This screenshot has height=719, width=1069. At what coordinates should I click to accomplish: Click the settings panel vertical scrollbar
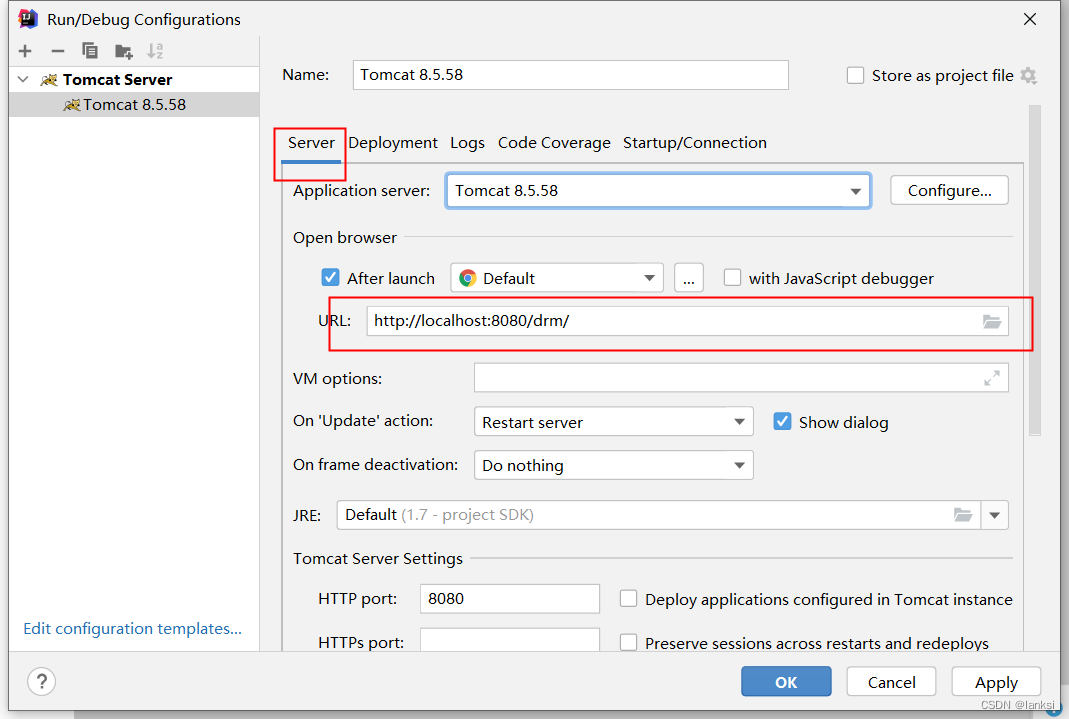point(1035,270)
